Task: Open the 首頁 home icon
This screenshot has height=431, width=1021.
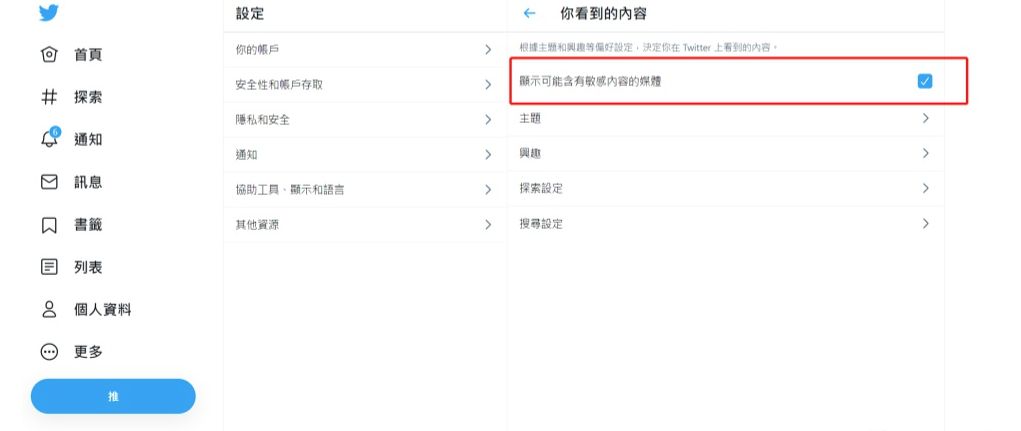Action: click(49, 55)
